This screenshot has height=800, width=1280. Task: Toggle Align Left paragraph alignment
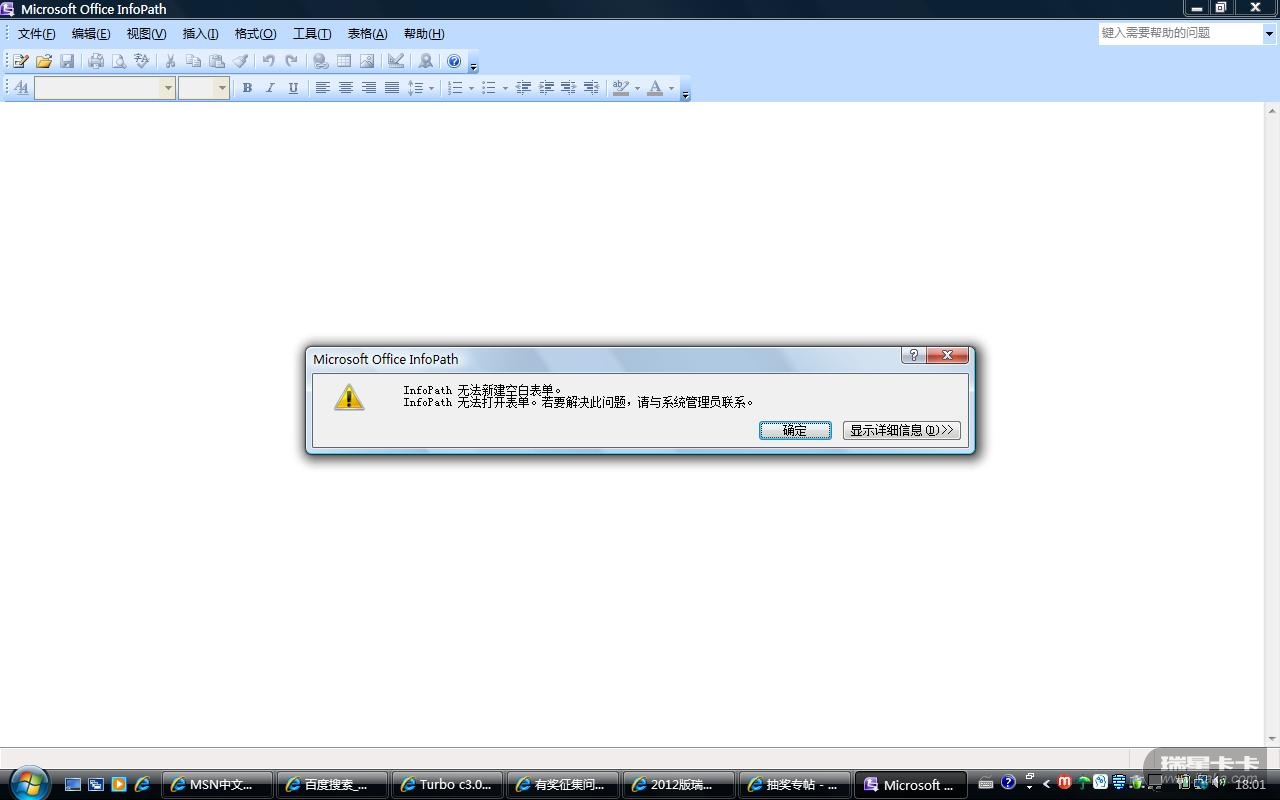point(322,88)
